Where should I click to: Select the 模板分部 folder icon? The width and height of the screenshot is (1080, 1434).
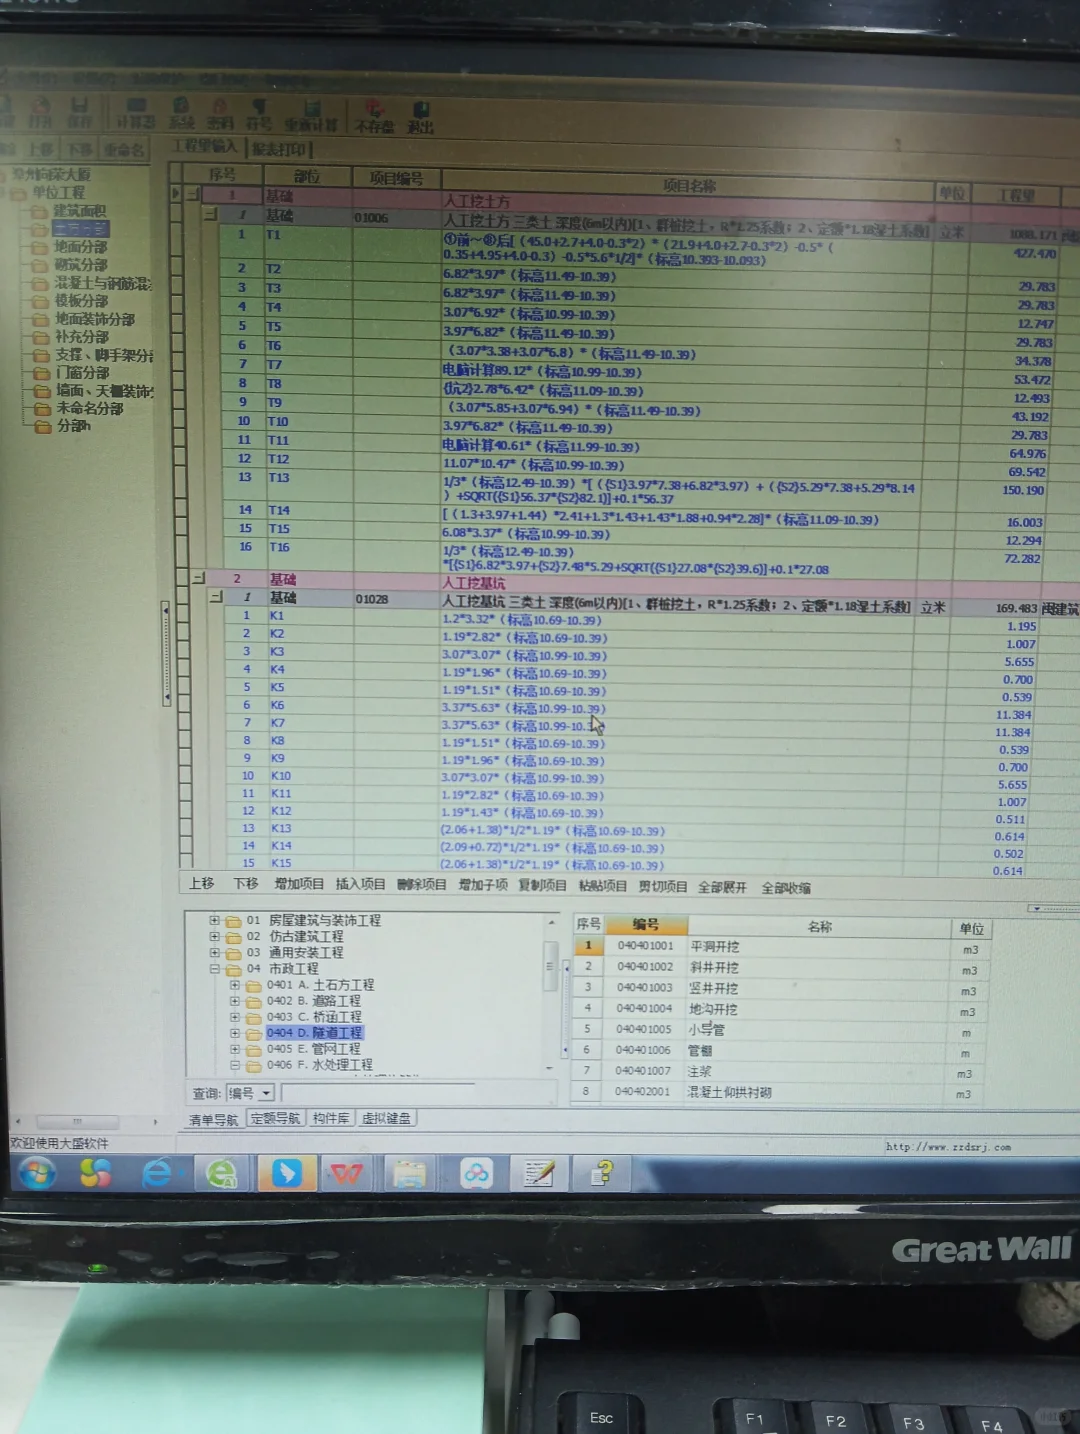40,301
